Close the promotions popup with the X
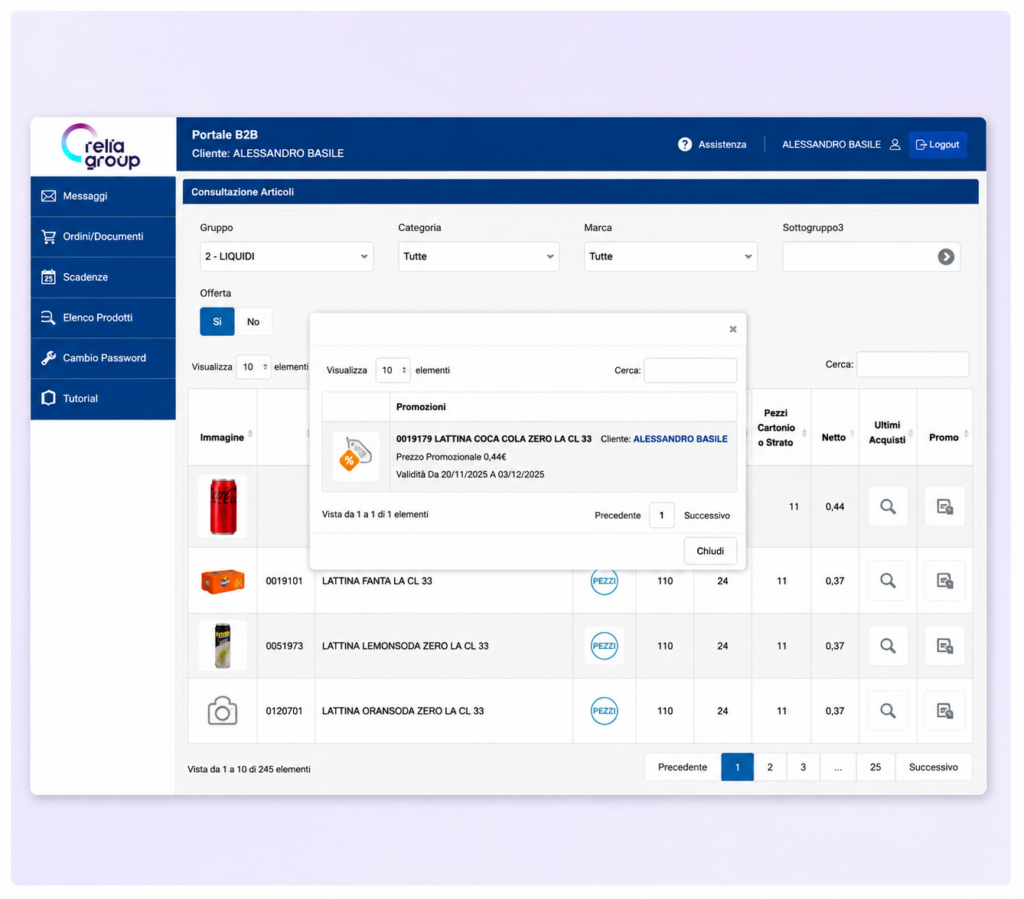The width and height of the screenshot is (1024, 899). (733, 329)
